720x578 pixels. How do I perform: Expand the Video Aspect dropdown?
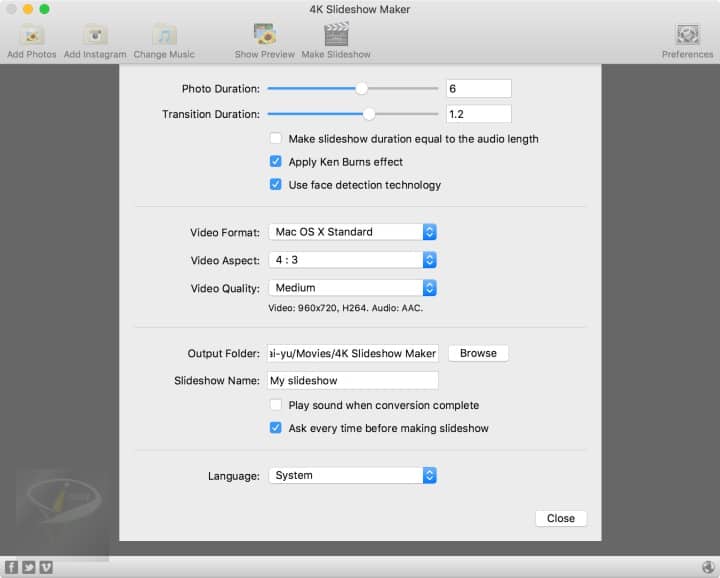(352, 260)
